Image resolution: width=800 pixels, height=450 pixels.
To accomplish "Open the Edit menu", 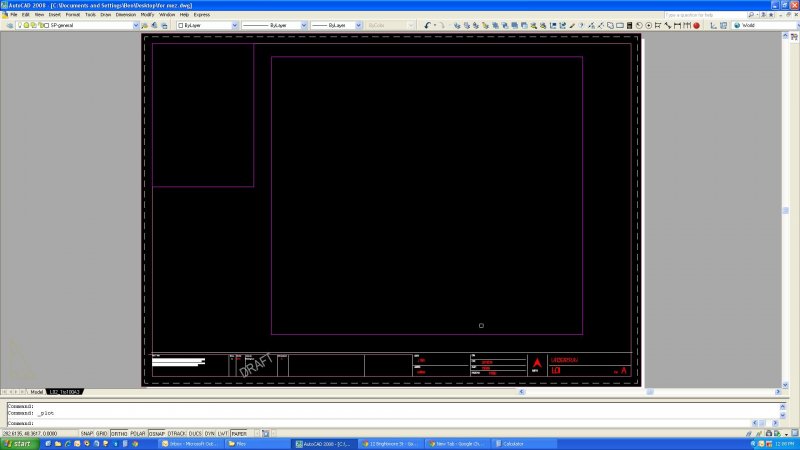I will [26, 15].
